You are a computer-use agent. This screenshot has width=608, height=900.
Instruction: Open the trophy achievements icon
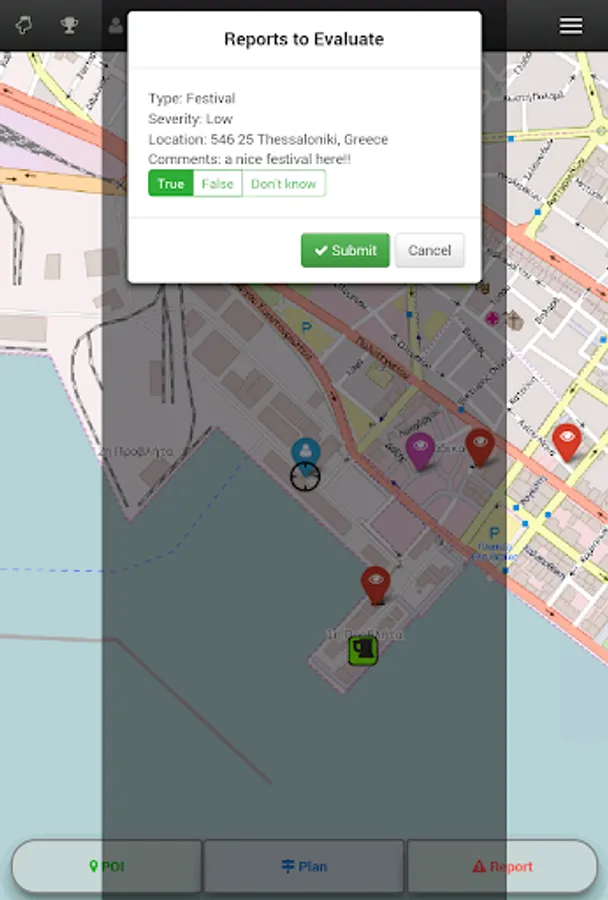pyautogui.click(x=69, y=25)
